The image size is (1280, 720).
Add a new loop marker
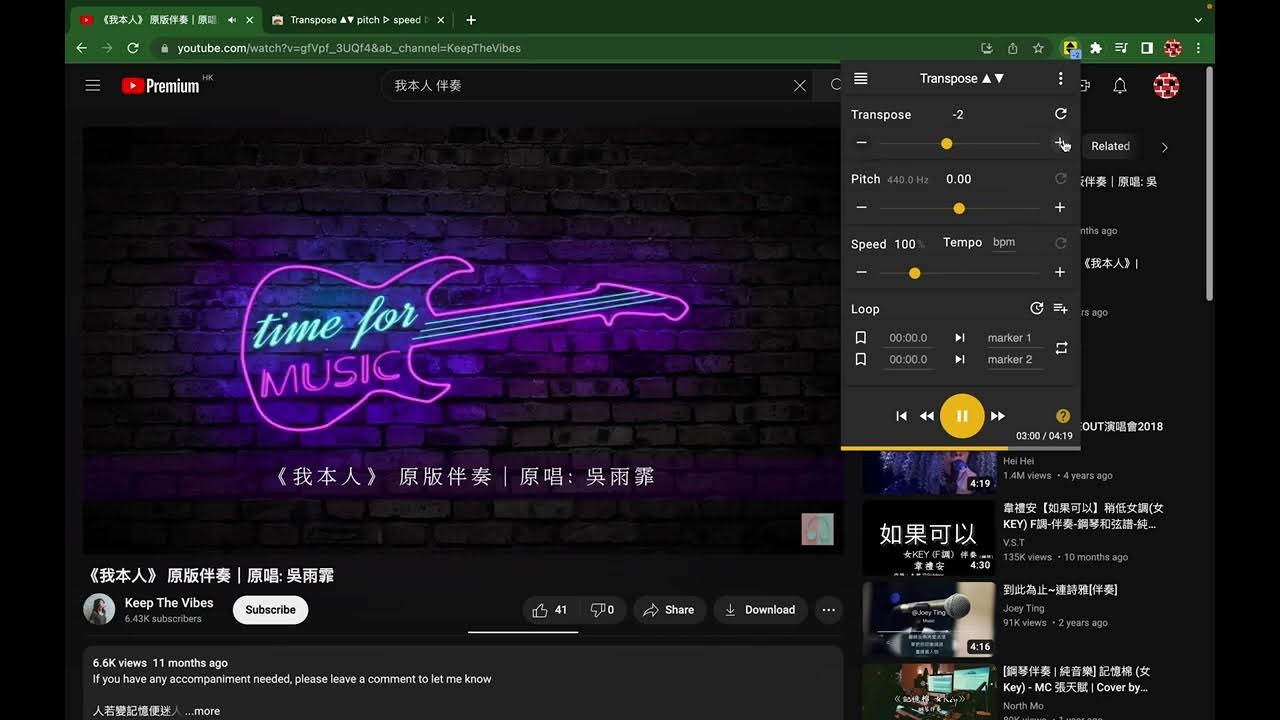click(1061, 309)
